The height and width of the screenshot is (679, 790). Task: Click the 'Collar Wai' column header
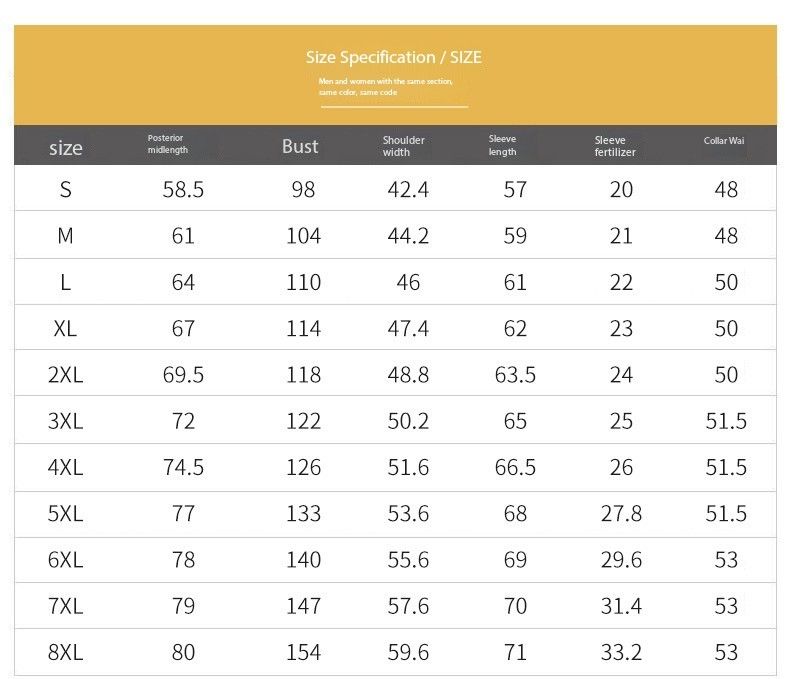(x=724, y=141)
